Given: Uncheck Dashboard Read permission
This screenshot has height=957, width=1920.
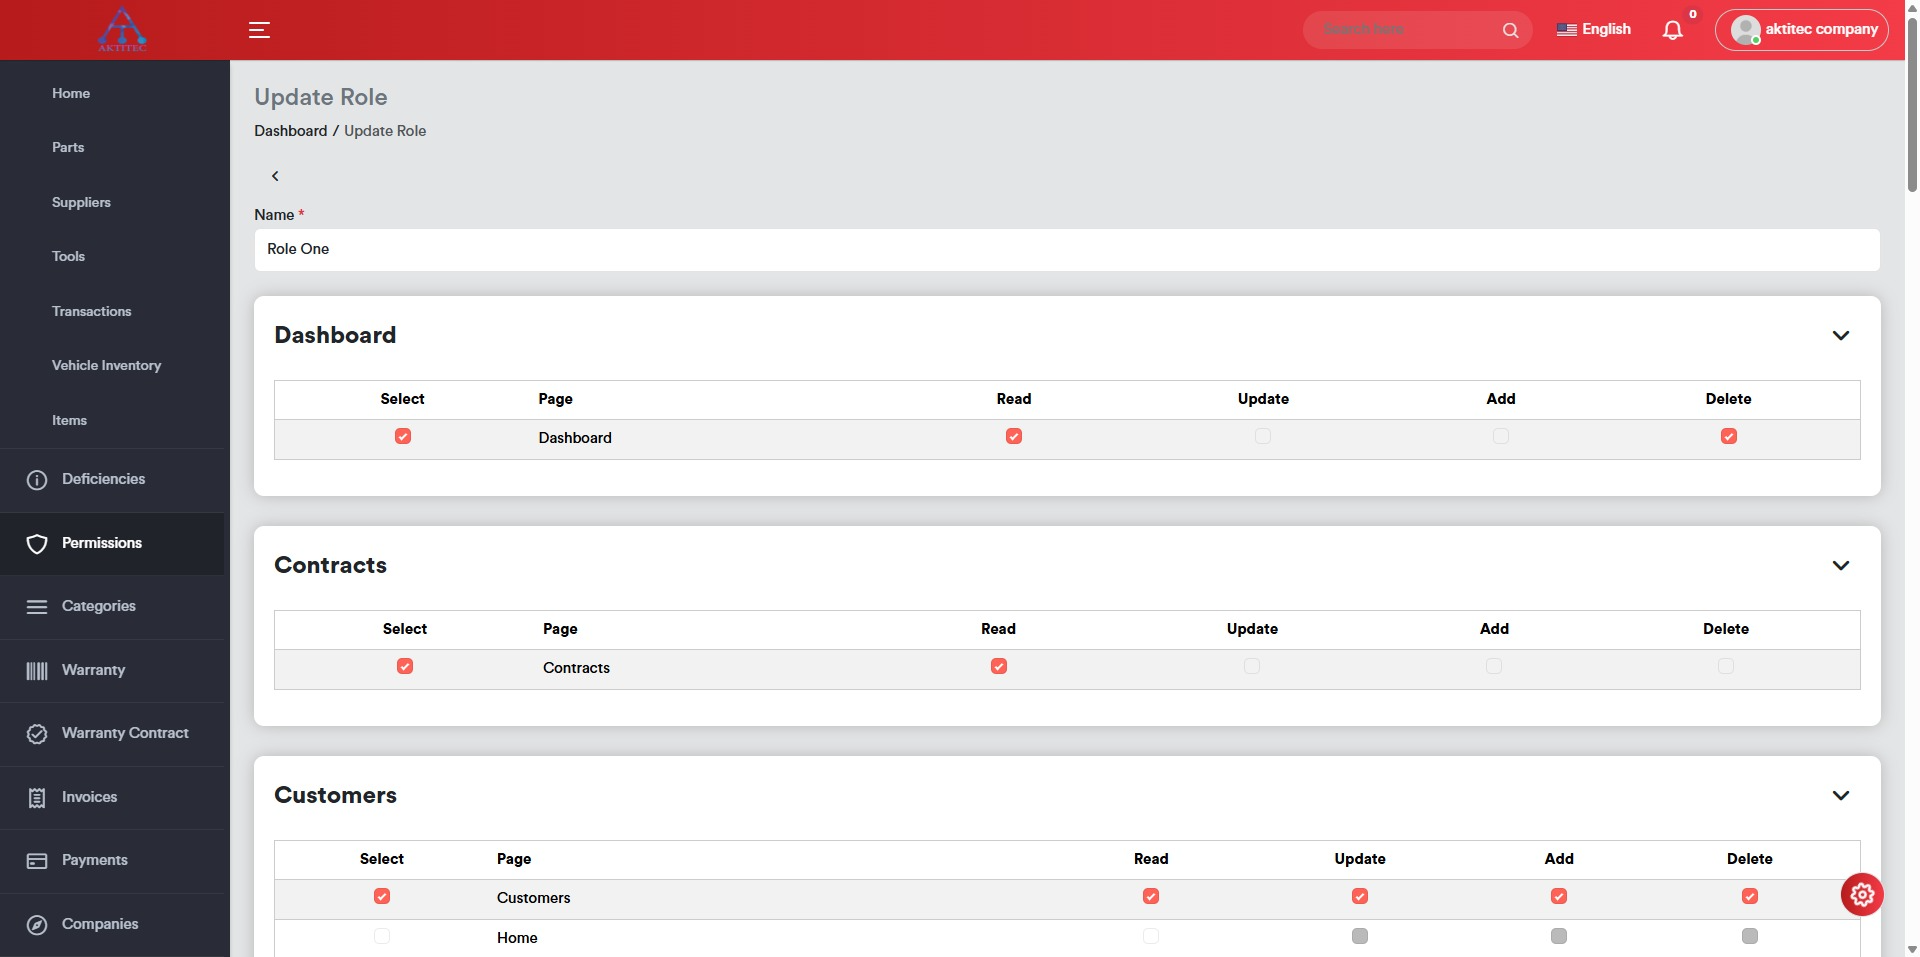Looking at the screenshot, I should 1014,436.
